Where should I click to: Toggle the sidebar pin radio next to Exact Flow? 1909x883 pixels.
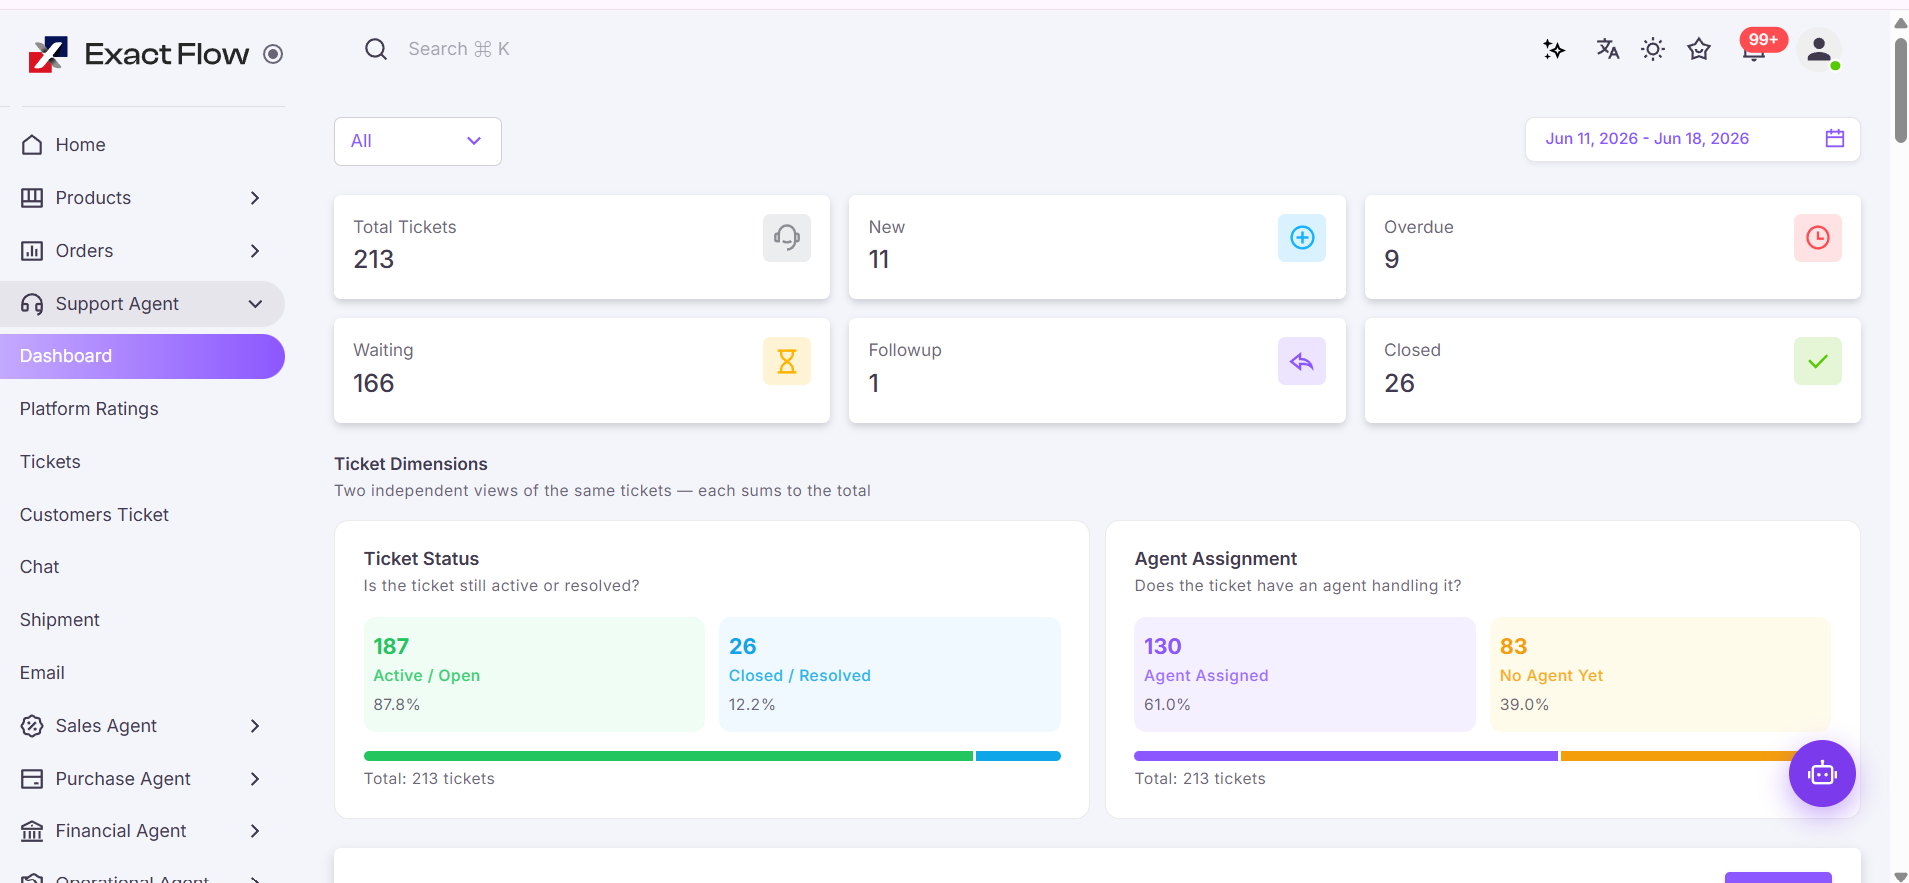pyautogui.click(x=273, y=54)
